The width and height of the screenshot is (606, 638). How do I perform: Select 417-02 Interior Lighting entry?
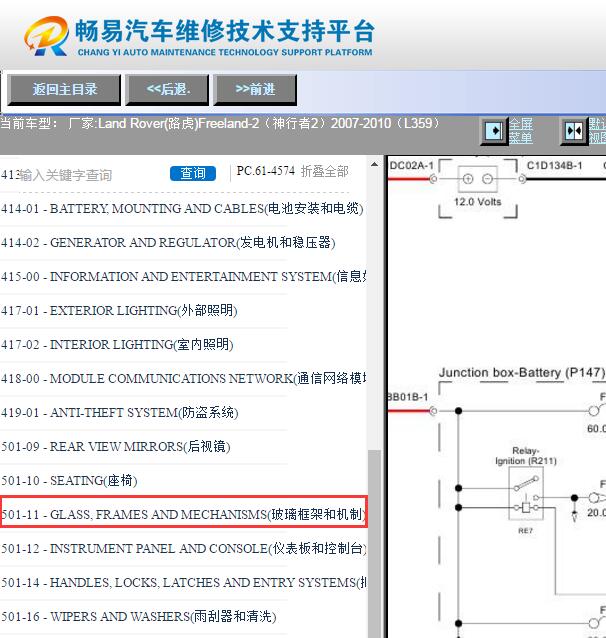tap(117, 345)
